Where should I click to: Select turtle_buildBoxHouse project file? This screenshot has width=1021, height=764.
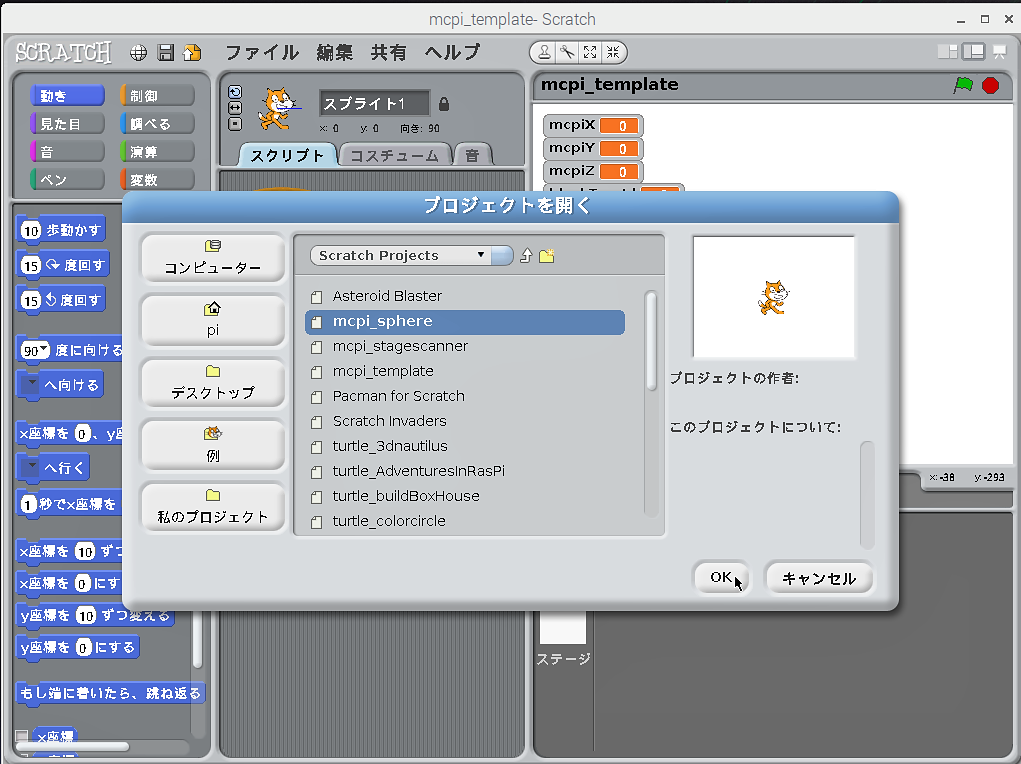tap(465, 496)
